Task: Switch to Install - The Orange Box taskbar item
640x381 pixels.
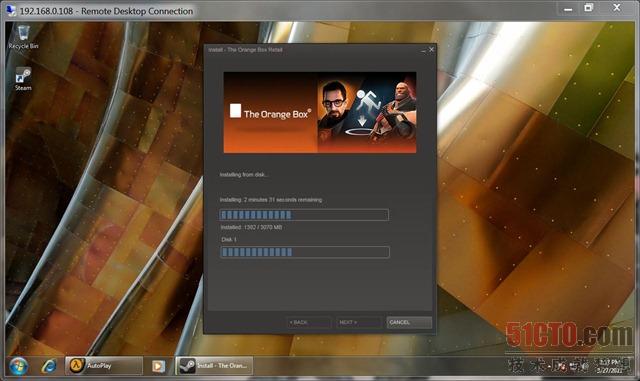Action: 214,365
